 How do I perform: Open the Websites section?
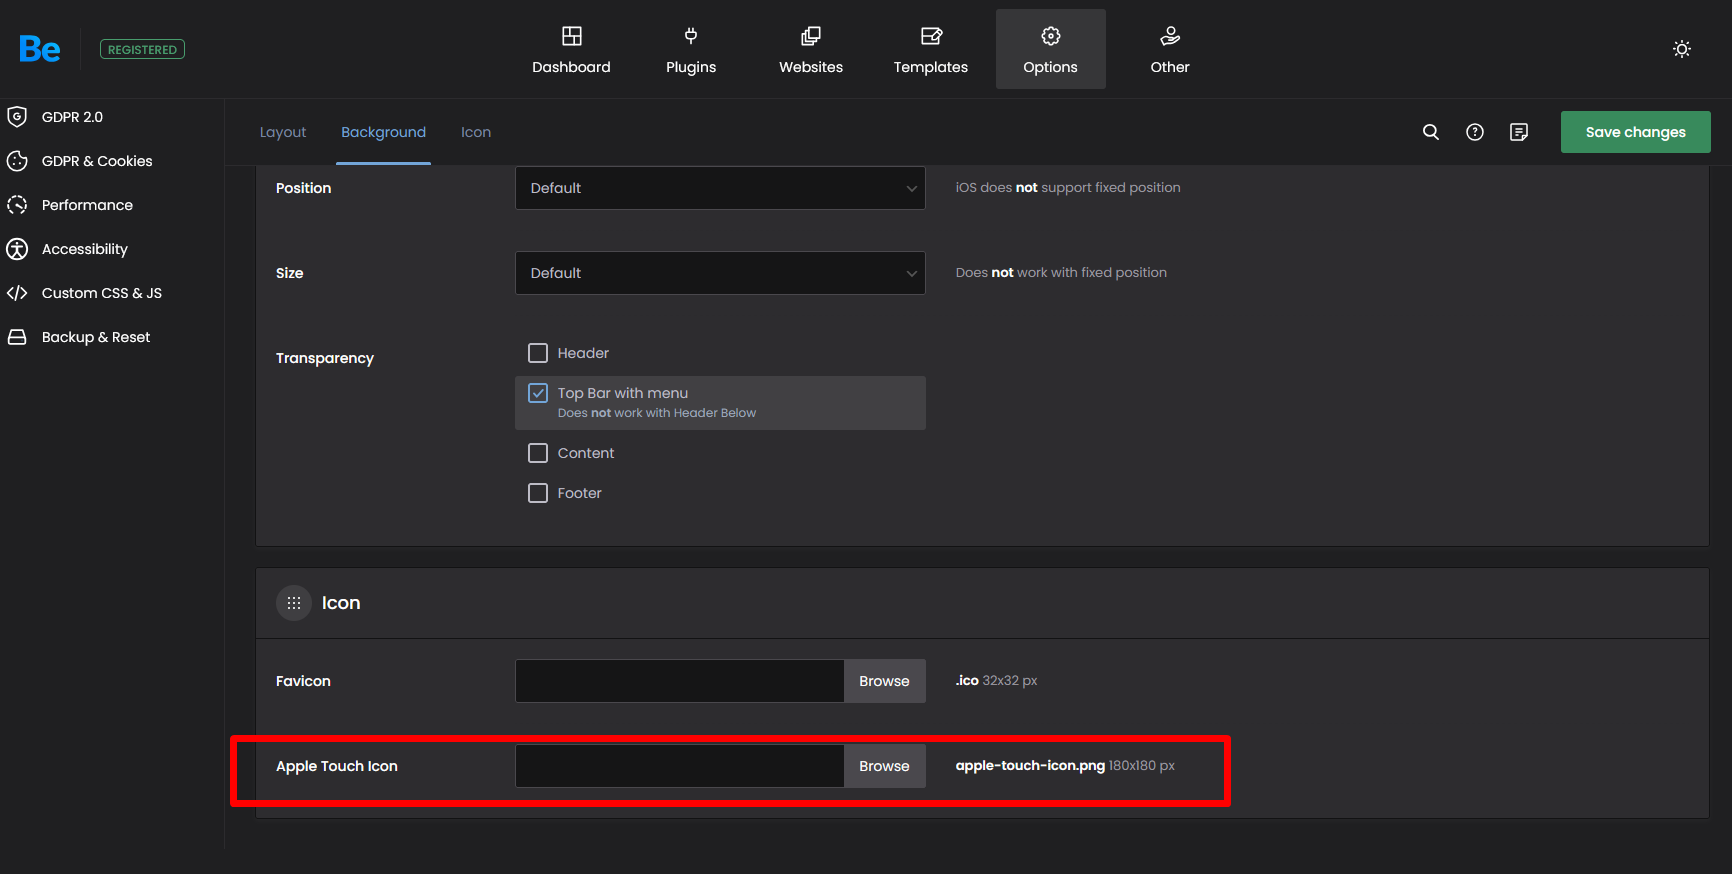pos(811,49)
